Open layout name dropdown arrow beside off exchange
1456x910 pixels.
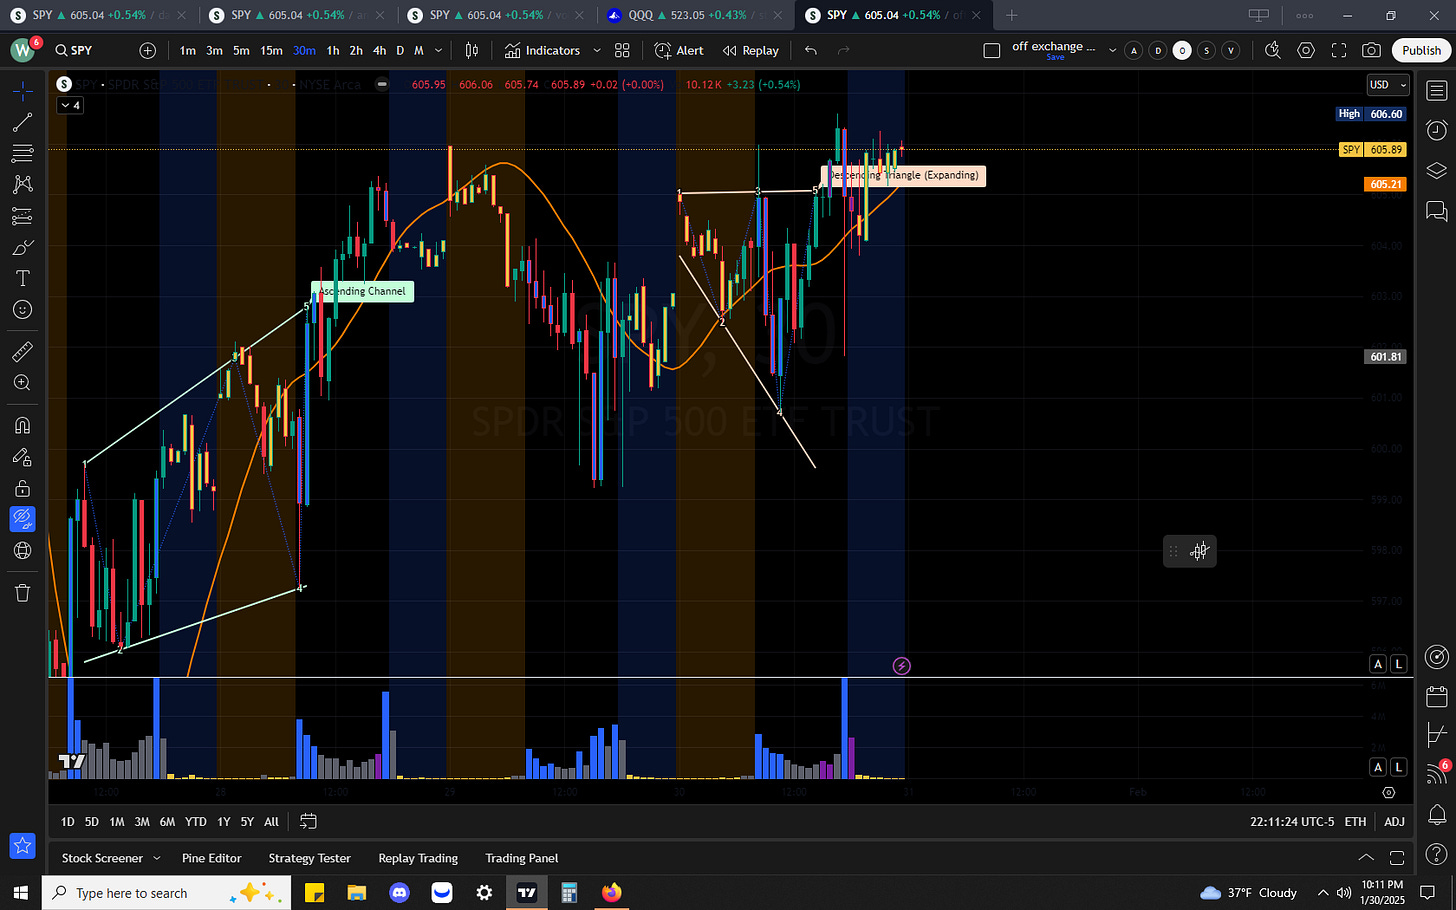point(1112,50)
